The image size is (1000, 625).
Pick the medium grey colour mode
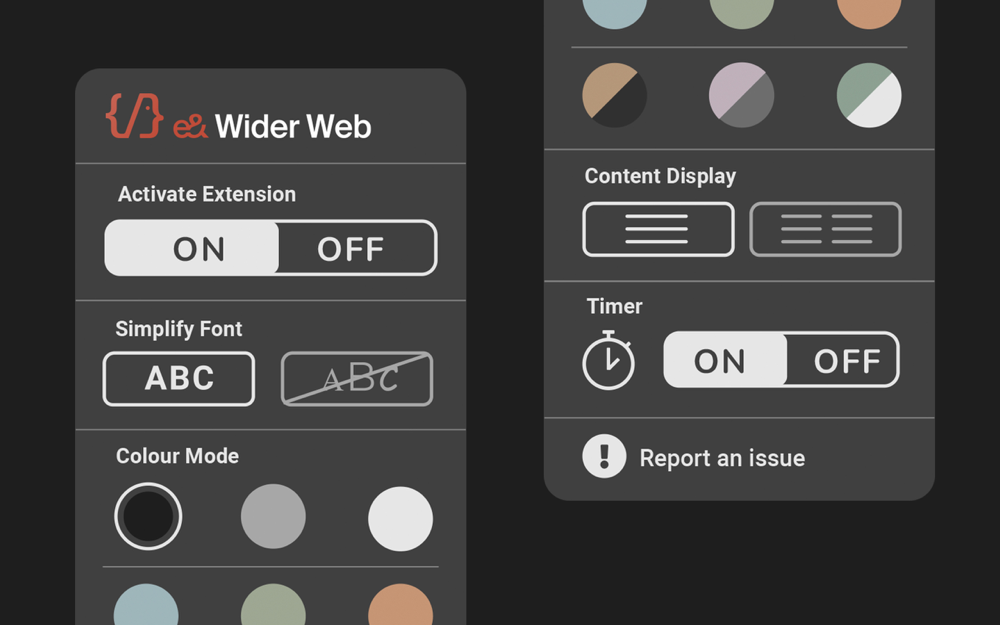[273, 516]
